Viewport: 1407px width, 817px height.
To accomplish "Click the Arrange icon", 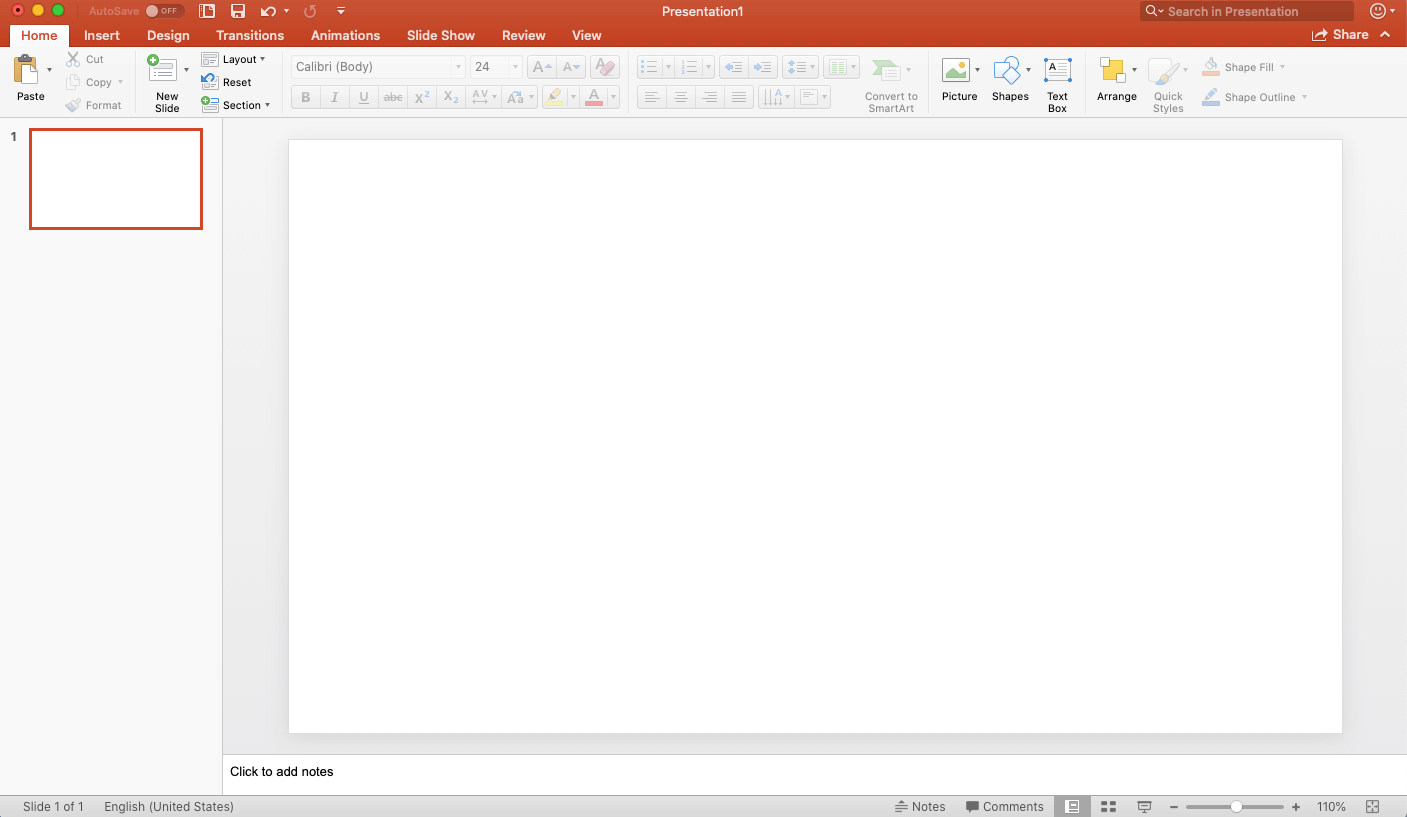I will coord(1112,70).
